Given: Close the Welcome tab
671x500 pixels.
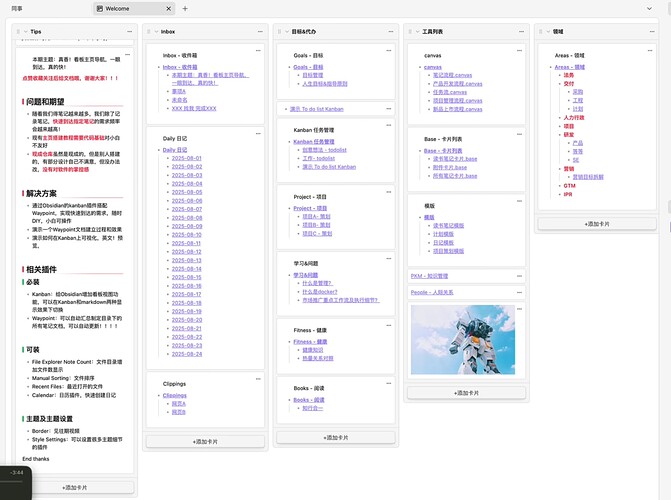Looking at the screenshot, I should [x=168, y=8].
